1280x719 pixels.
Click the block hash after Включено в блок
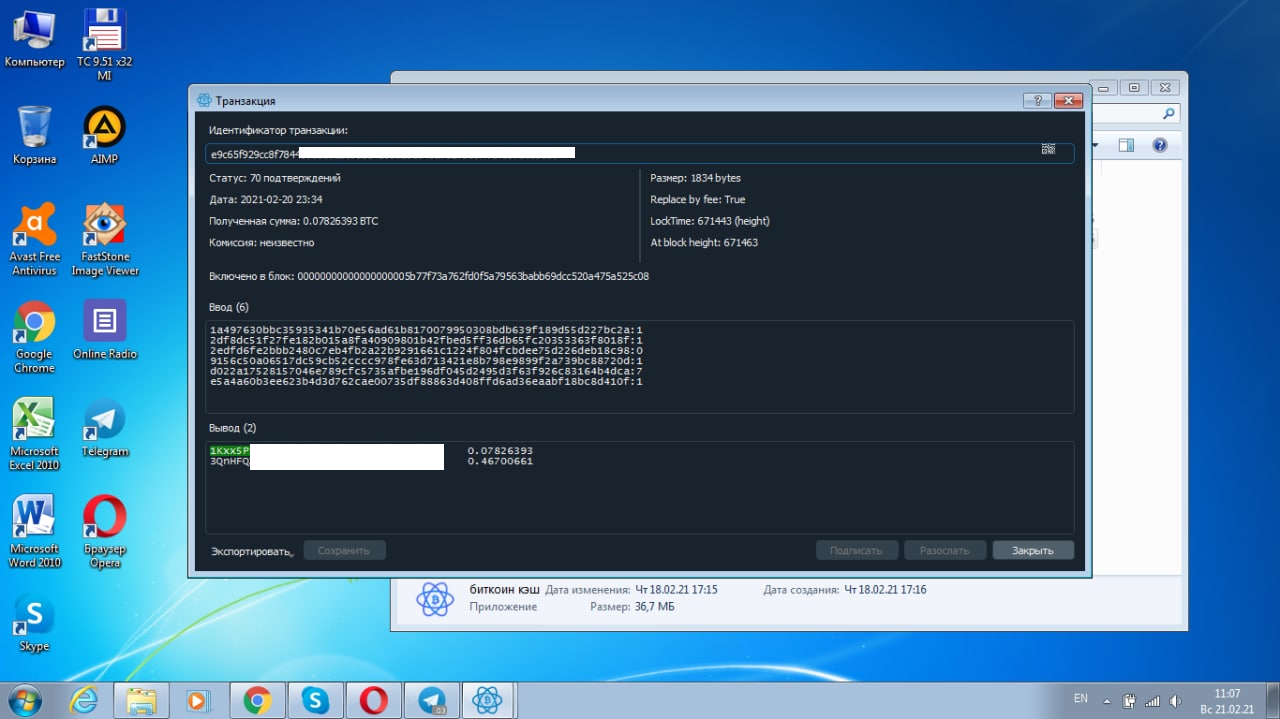[473, 276]
